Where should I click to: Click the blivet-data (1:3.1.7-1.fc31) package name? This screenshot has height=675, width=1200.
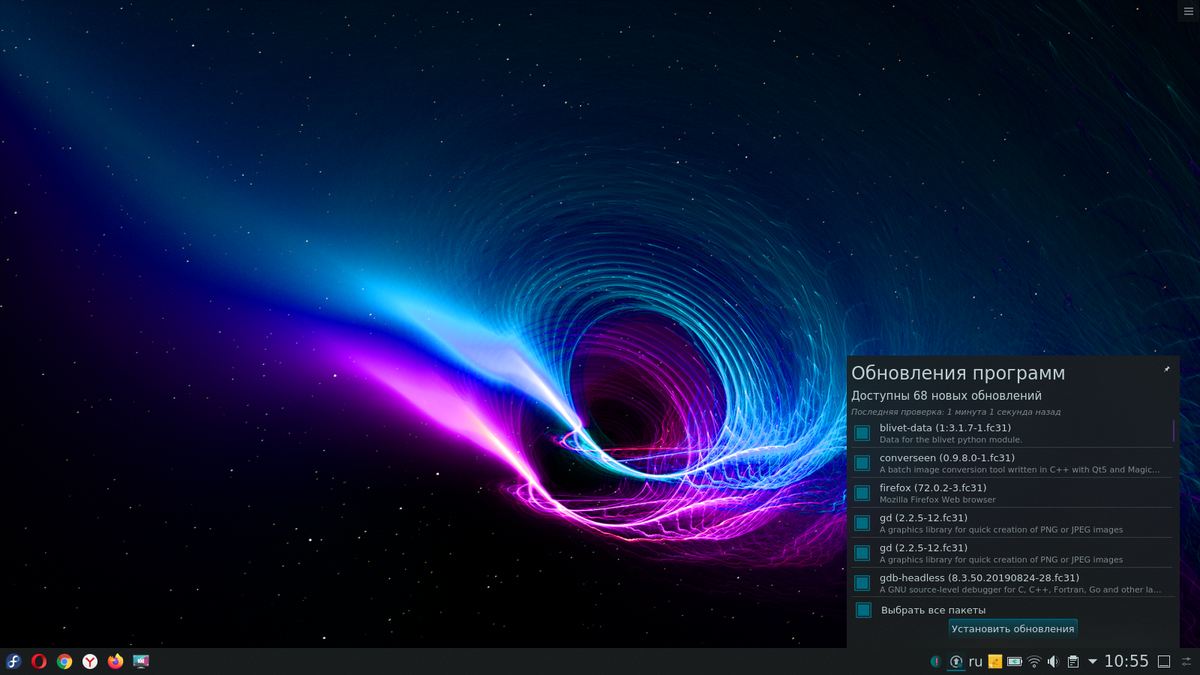945,428
